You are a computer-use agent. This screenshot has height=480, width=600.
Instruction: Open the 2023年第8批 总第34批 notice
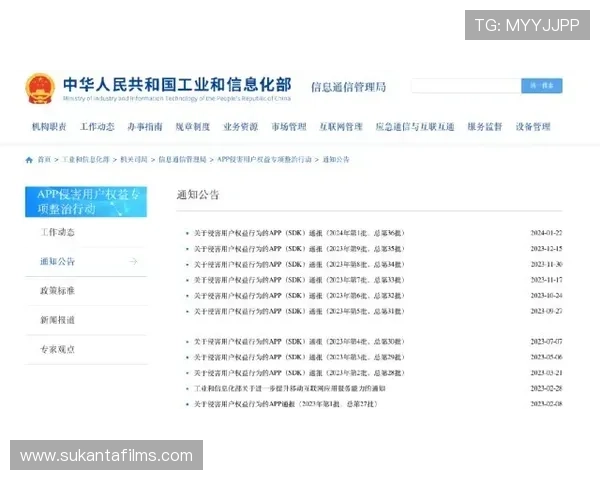(x=299, y=264)
